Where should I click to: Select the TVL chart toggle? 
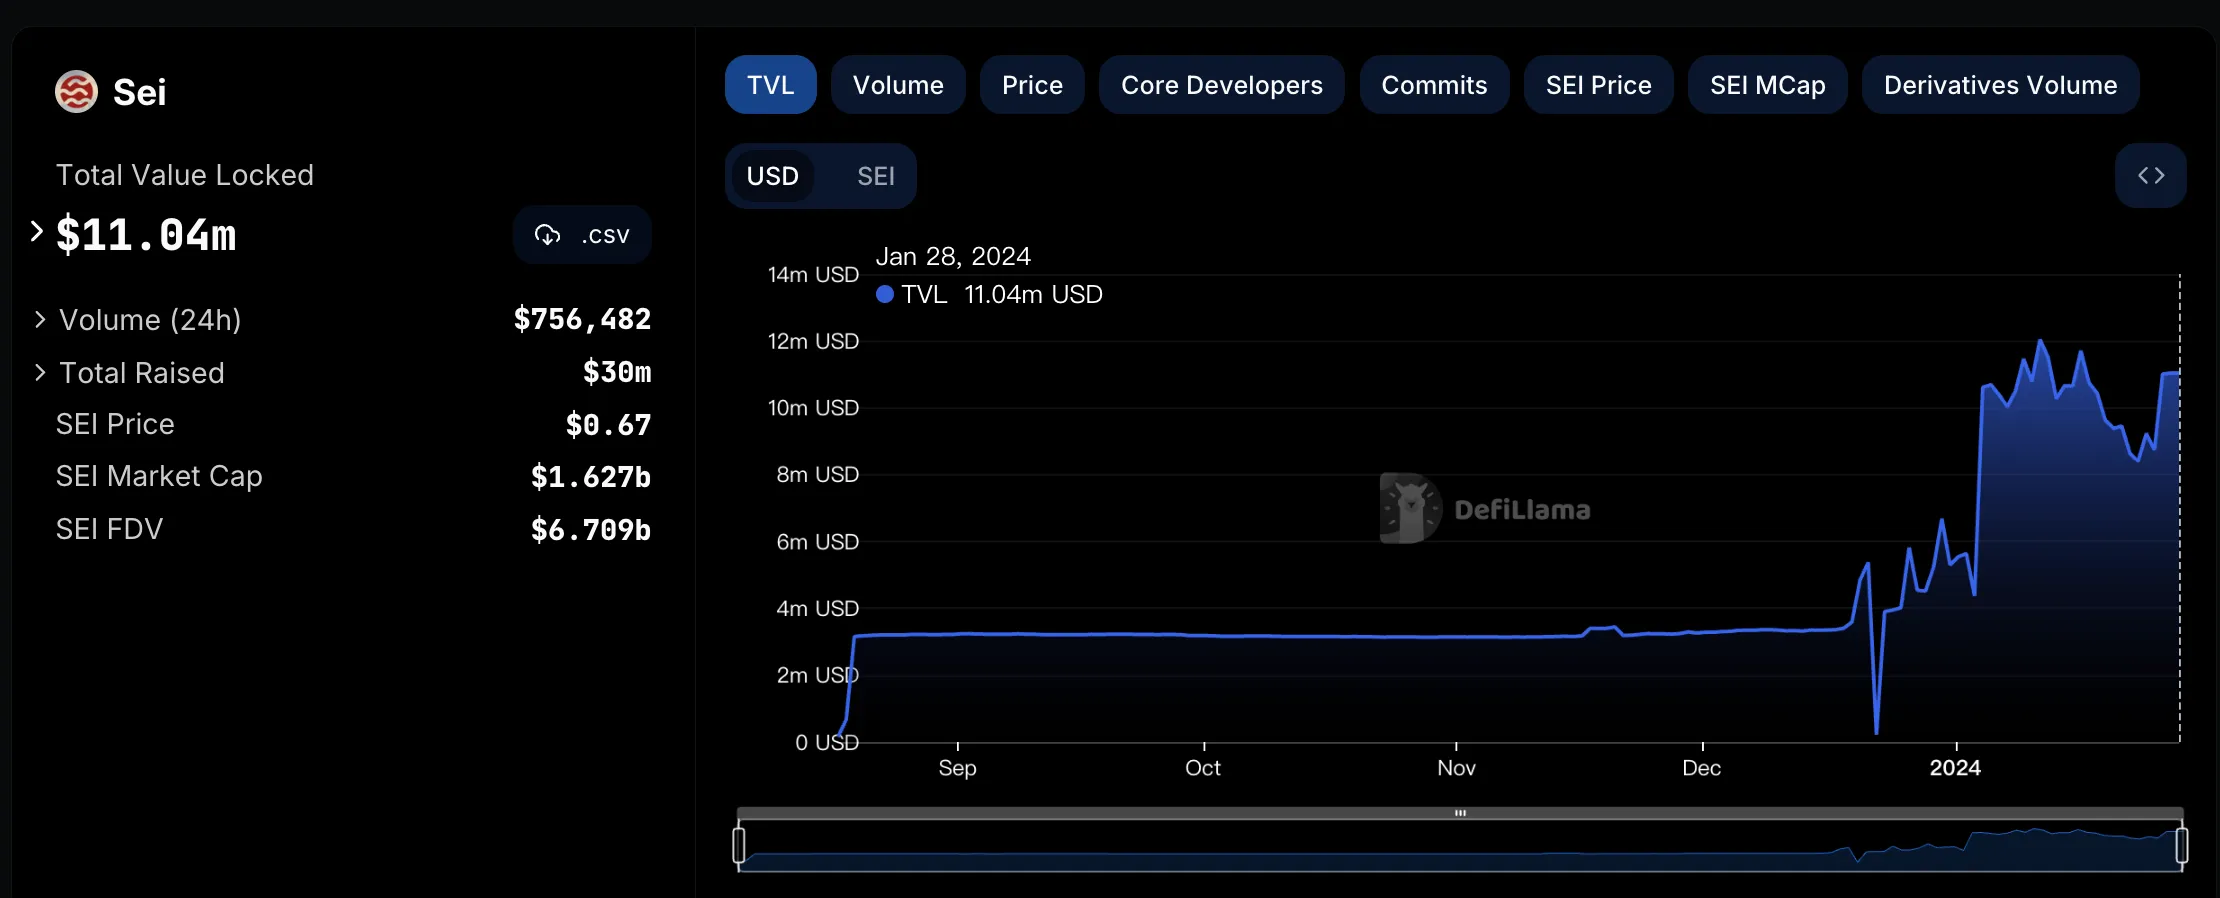point(771,85)
